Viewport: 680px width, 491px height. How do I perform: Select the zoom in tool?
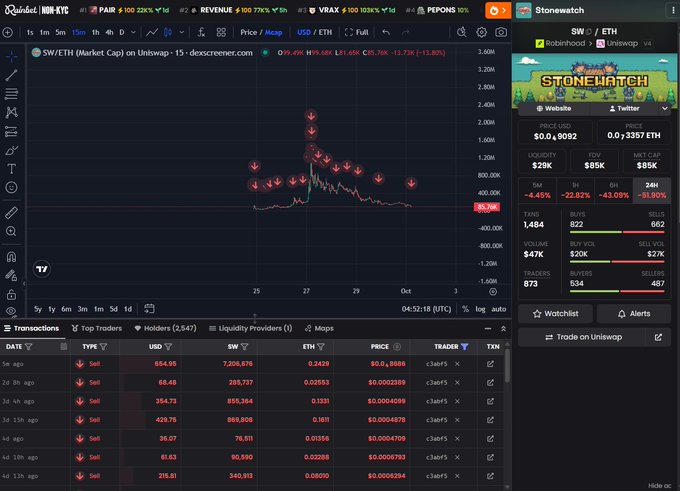point(12,231)
